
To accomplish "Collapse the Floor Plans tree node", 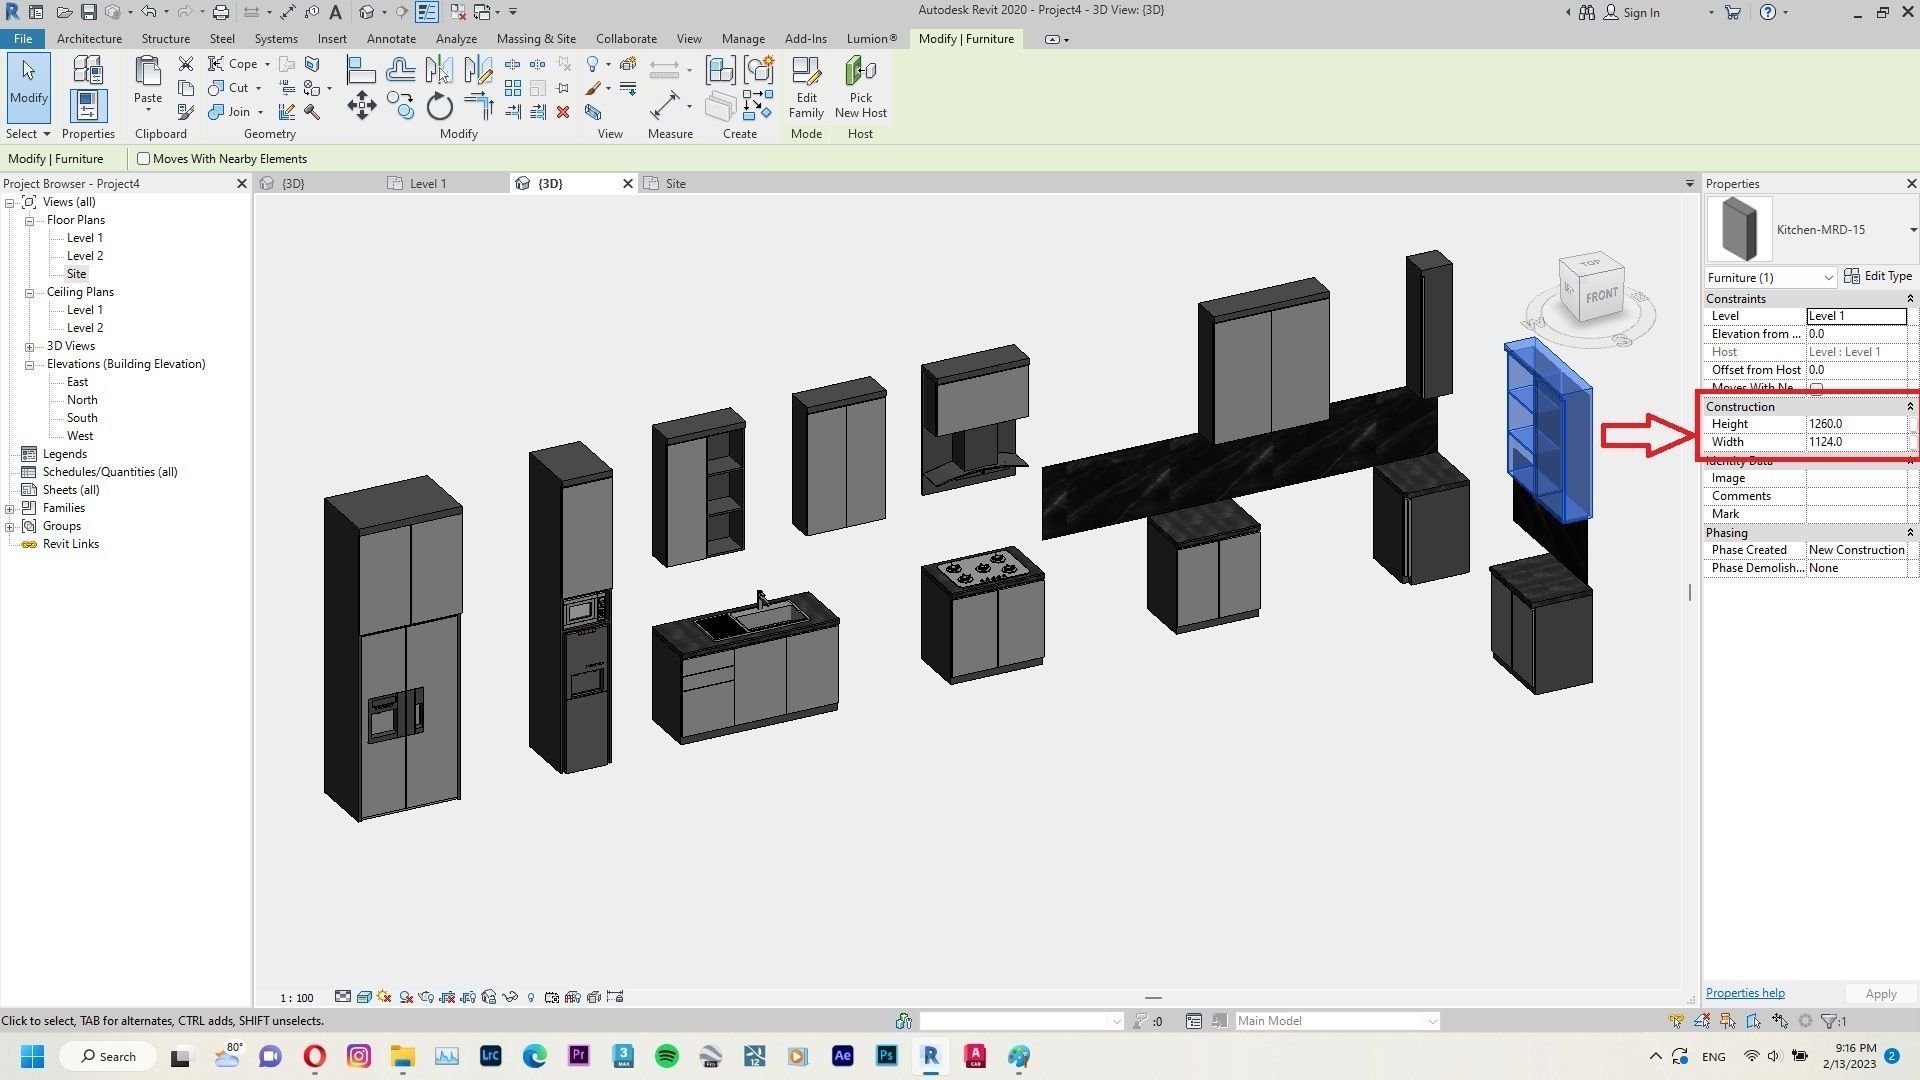I will point(30,220).
